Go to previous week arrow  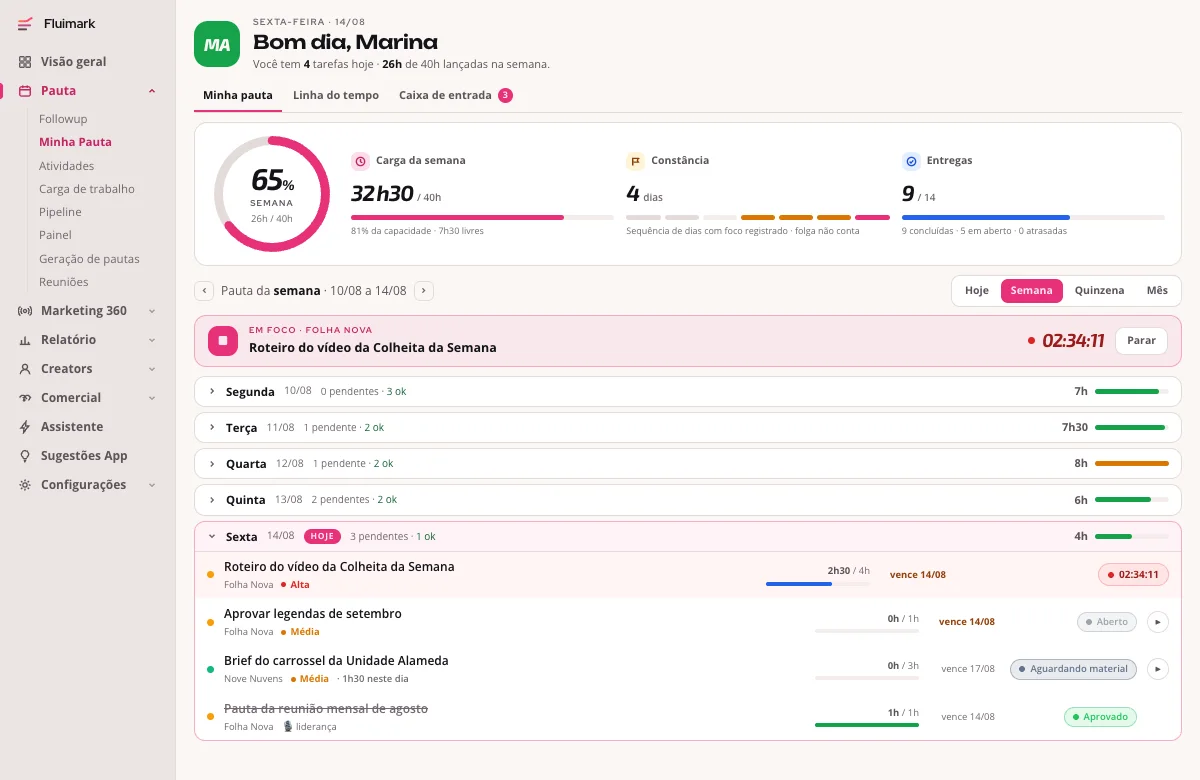click(x=204, y=291)
